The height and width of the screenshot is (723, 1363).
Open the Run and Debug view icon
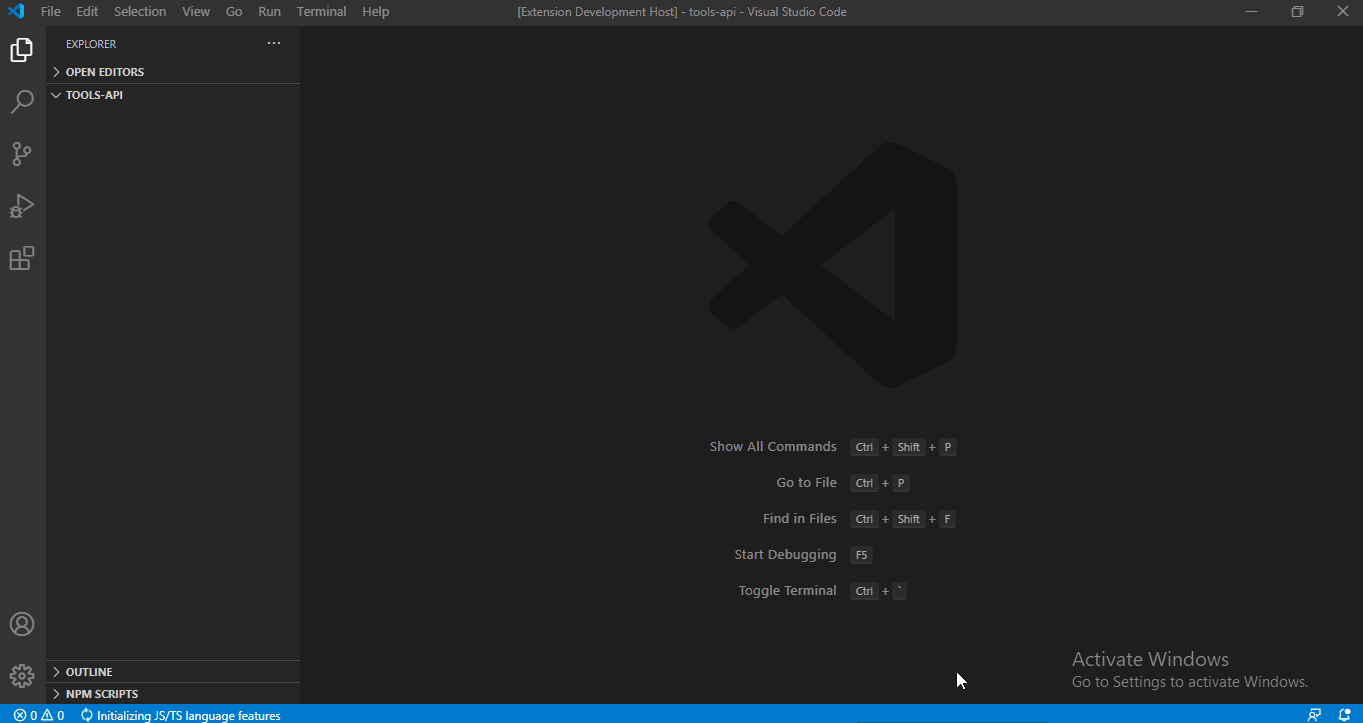(22, 206)
